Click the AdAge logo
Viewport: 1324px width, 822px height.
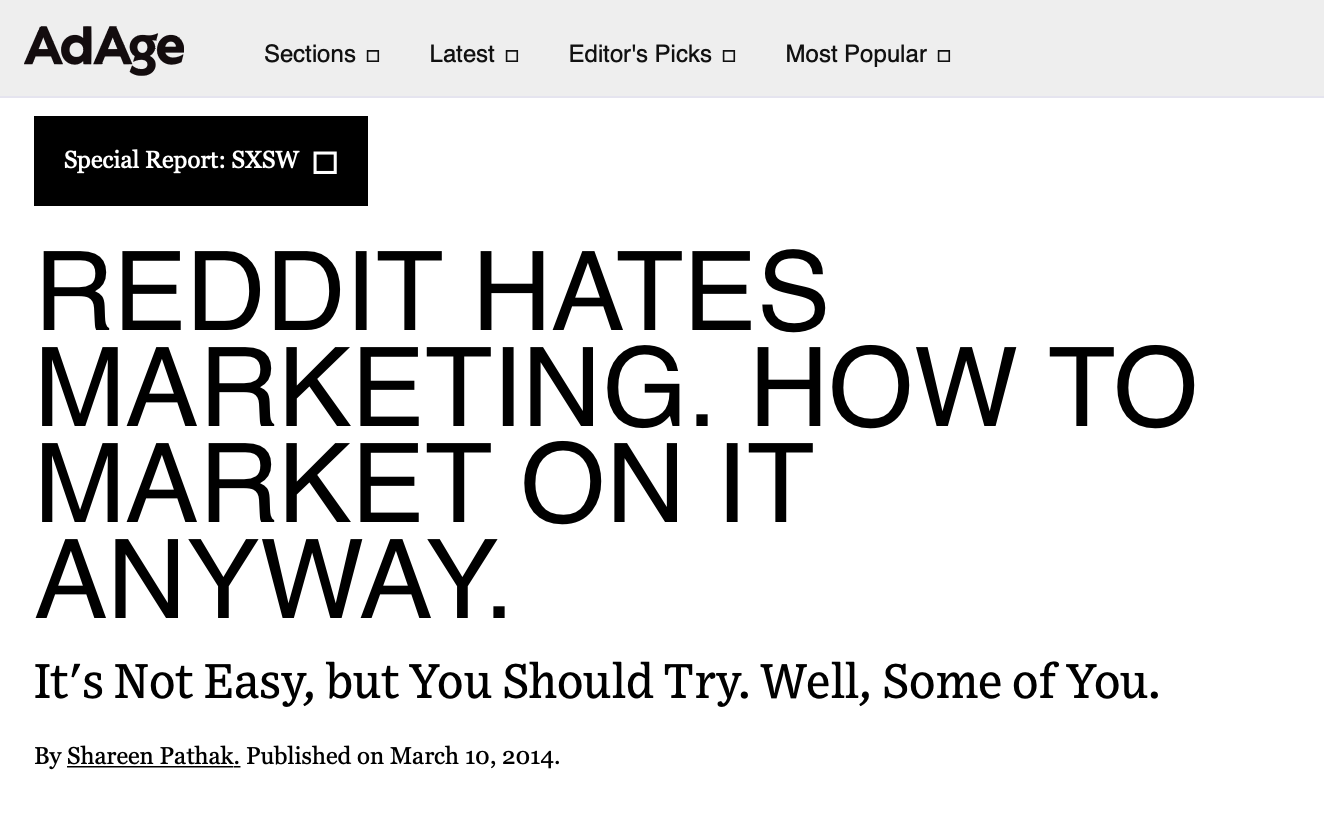[x=104, y=49]
